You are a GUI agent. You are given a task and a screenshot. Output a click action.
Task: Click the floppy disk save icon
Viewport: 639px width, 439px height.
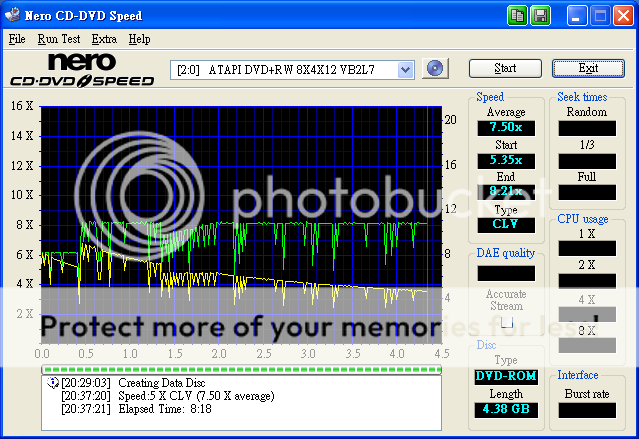(540, 15)
